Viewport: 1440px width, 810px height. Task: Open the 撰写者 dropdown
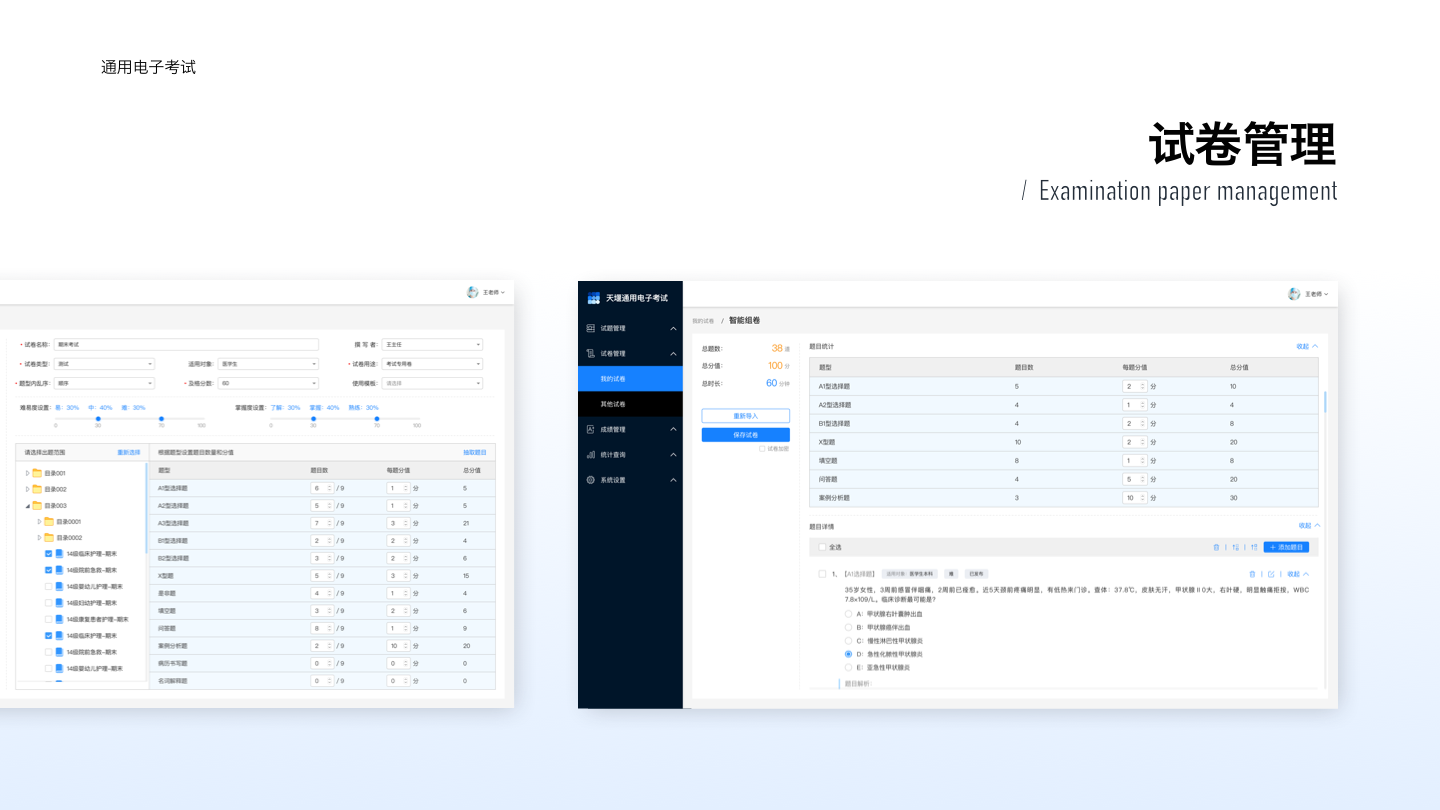tap(433, 344)
